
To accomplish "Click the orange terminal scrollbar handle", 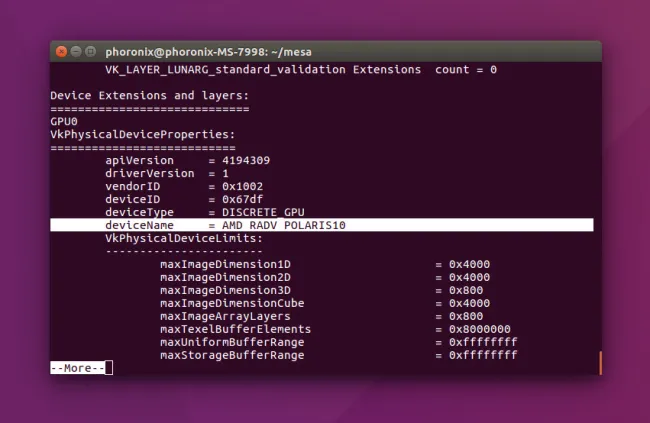I will pyautogui.click(x=600, y=363).
